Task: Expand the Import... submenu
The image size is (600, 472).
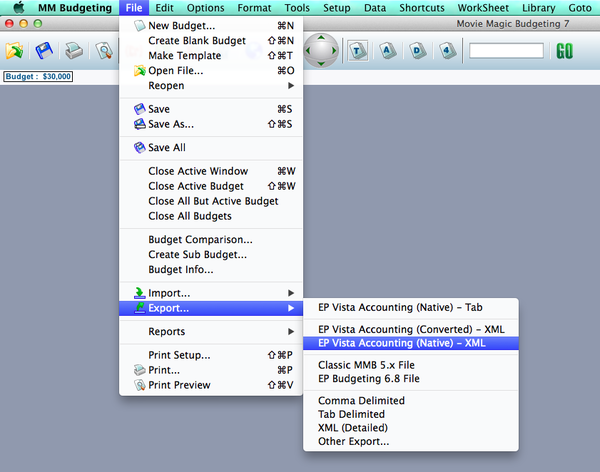Action: 211,293
